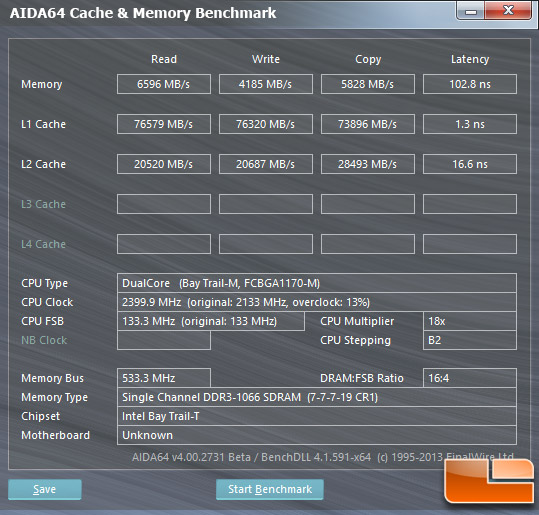Screen dimensions: 539x515
Task: Click the empty L4 Cache Latency field
Action: click(x=470, y=244)
